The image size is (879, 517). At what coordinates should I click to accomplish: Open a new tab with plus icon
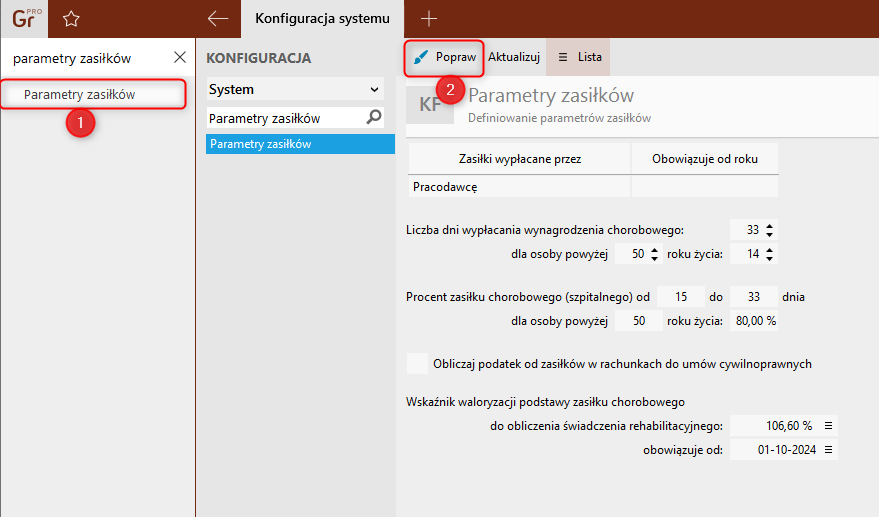[429, 19]
